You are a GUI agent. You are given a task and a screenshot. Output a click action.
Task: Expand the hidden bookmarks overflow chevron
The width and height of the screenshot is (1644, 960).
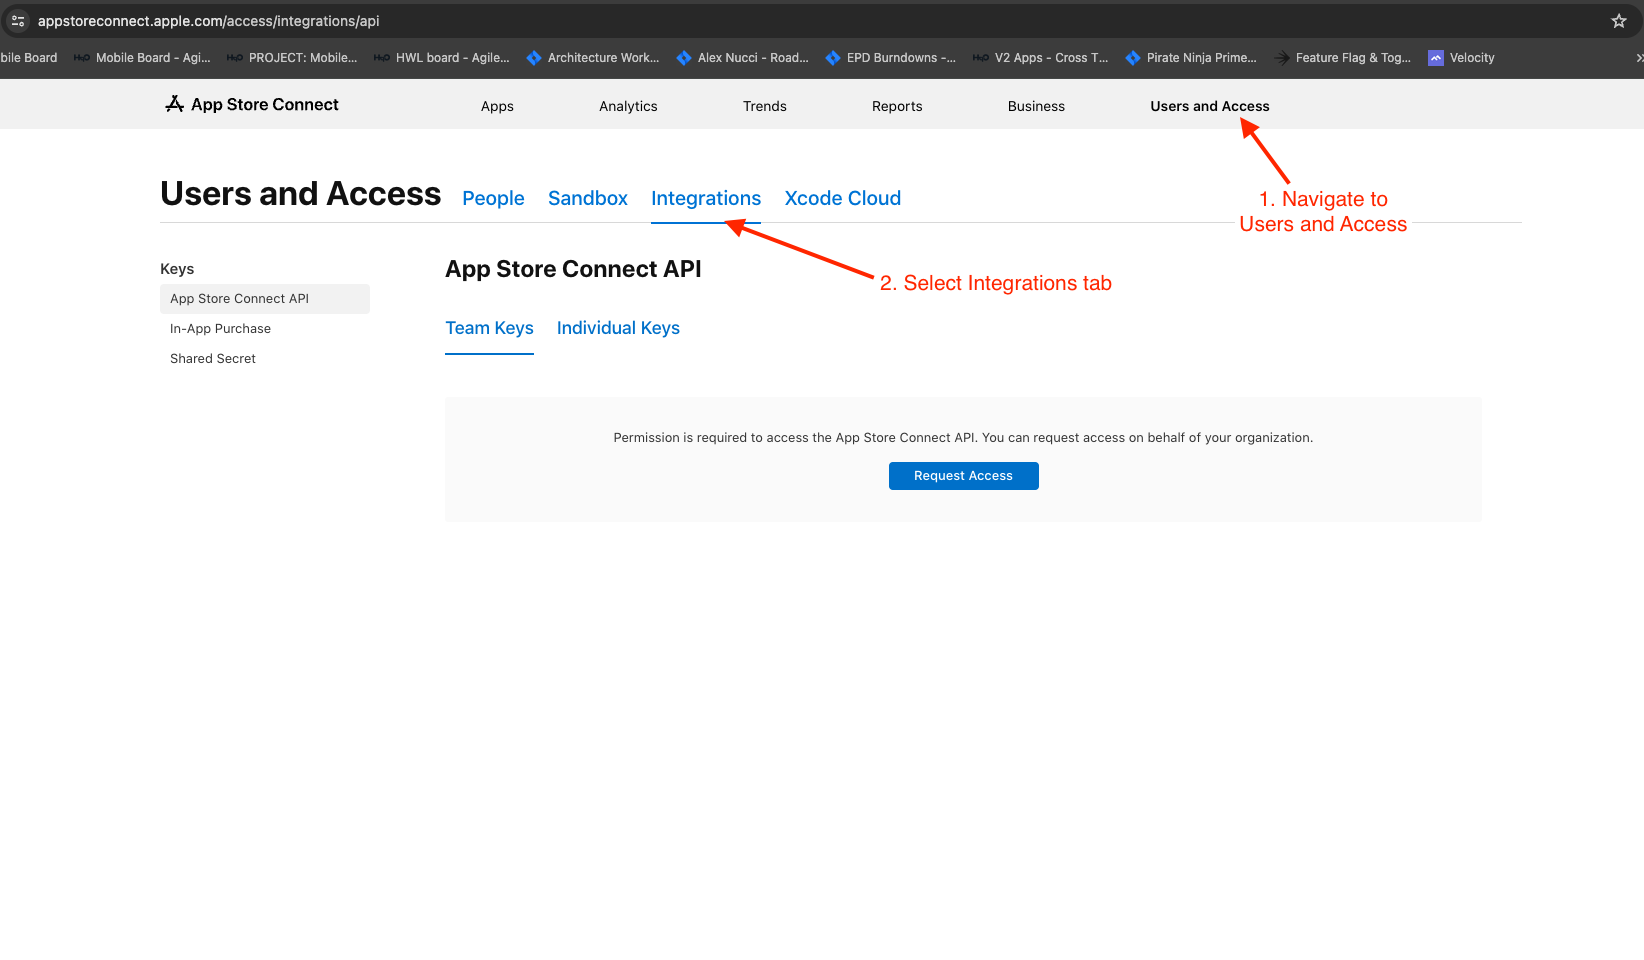1637,57
